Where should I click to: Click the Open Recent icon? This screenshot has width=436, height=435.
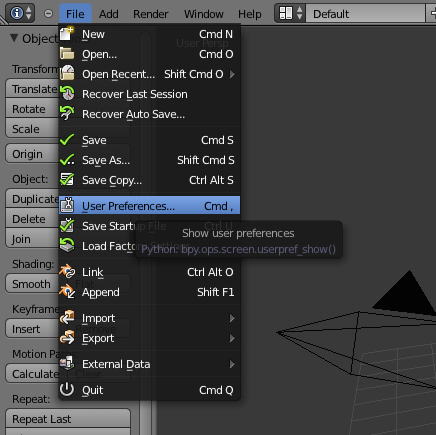click(x=67, y=73)
